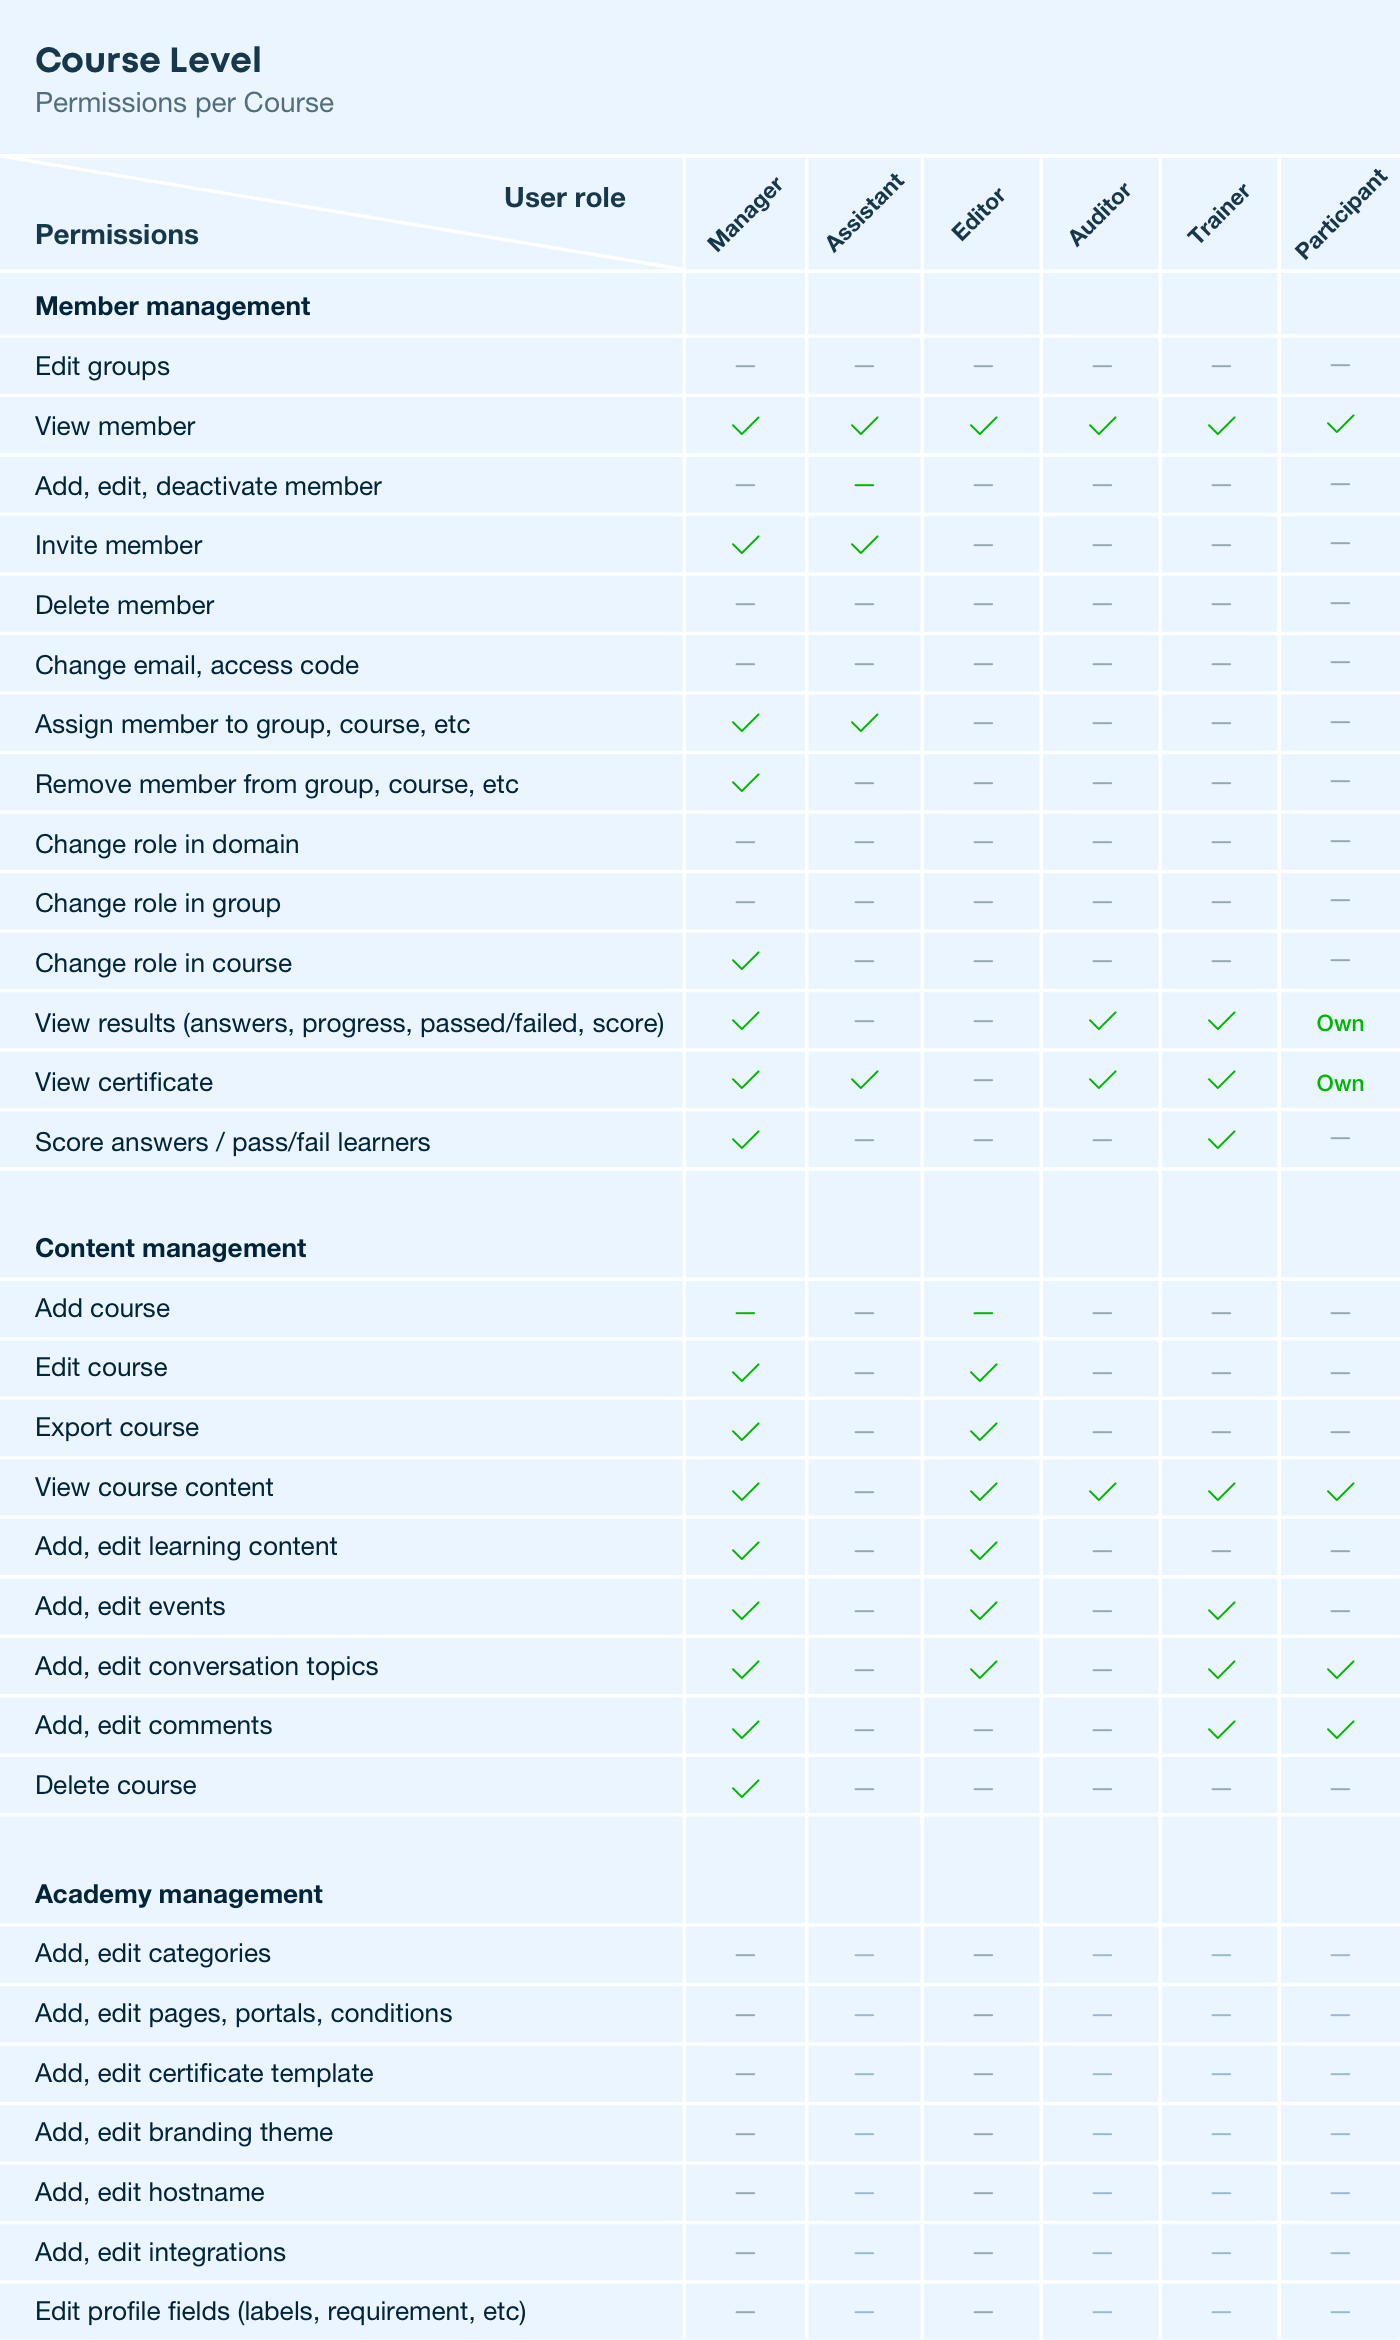Click Manager checkmark in Delete course row
This screenshot has width=1400, height=2340.
745,1788
